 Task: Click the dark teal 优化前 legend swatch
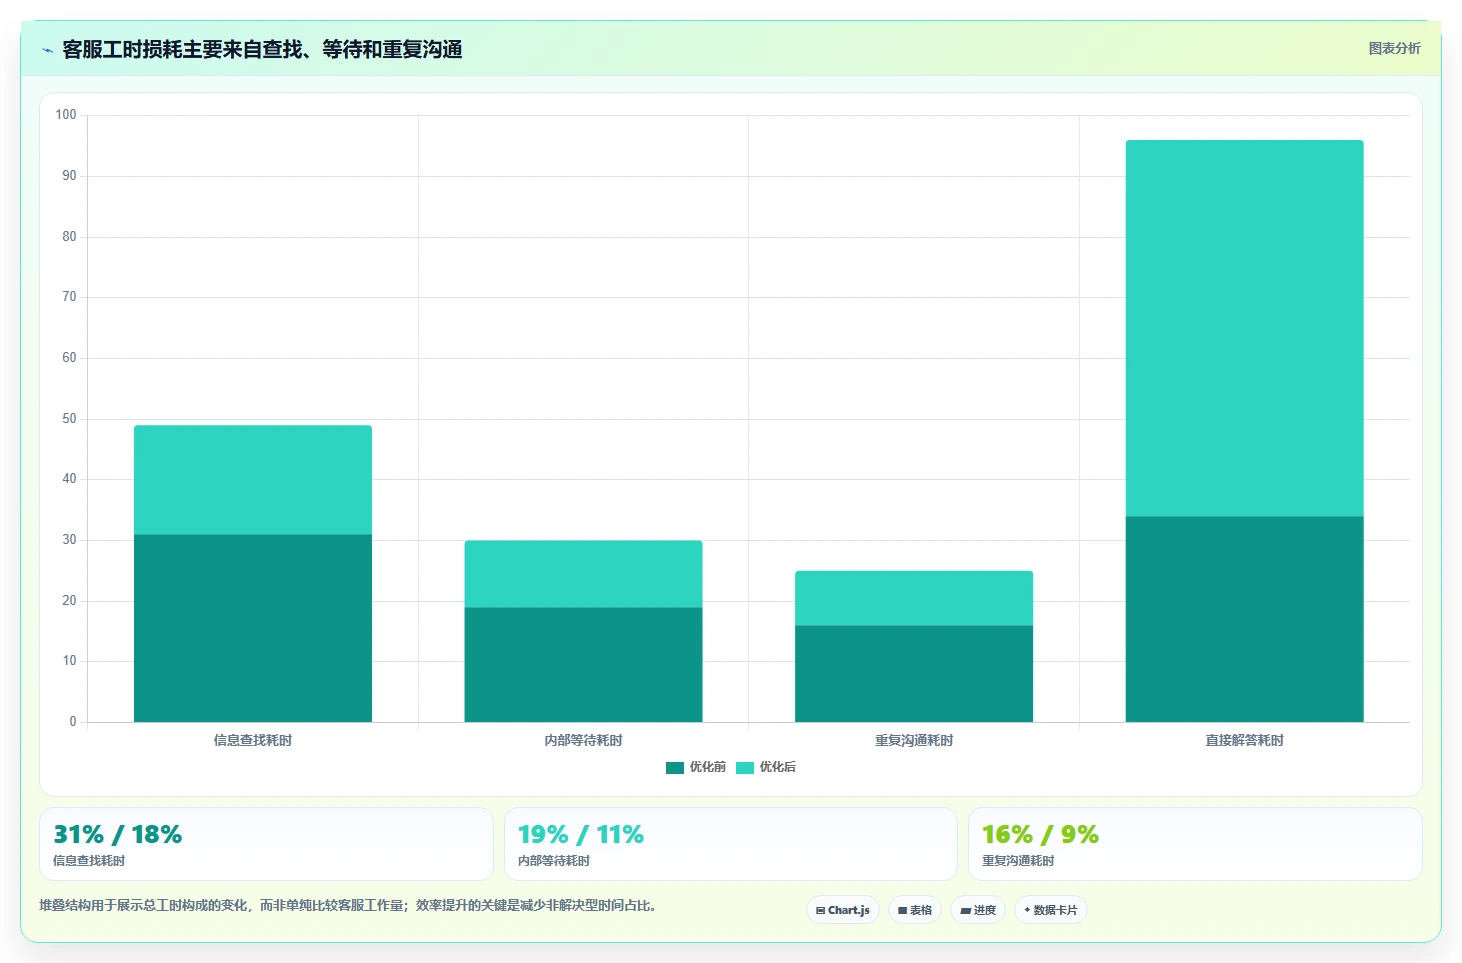(675, 768)
